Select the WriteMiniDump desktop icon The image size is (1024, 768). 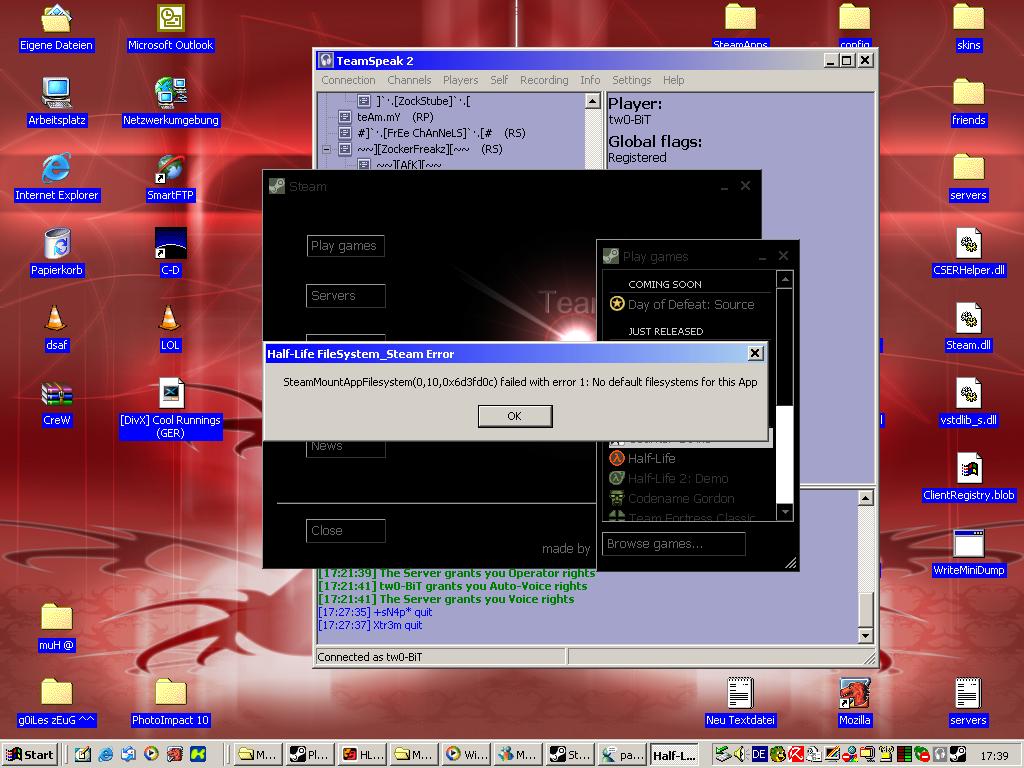click(968, 554)
